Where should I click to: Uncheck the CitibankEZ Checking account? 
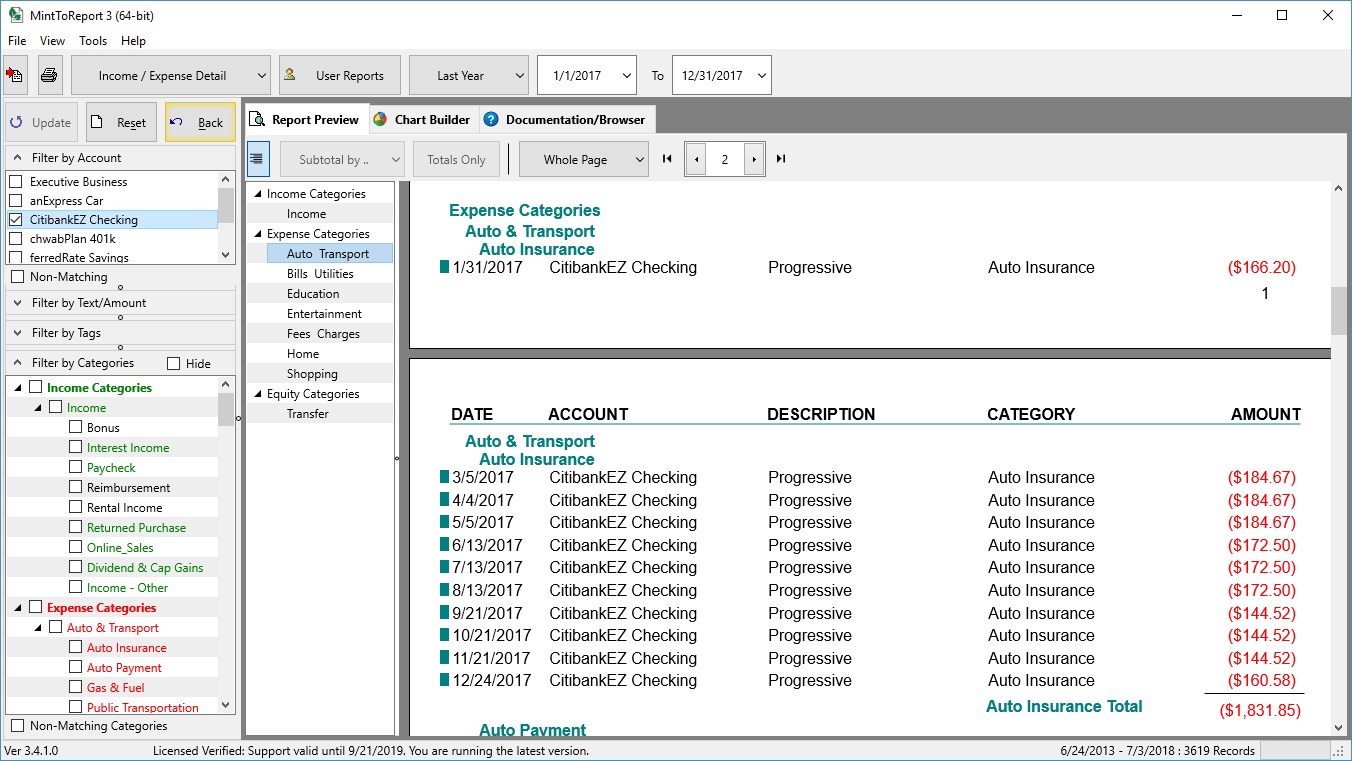(x=15, y=220)
